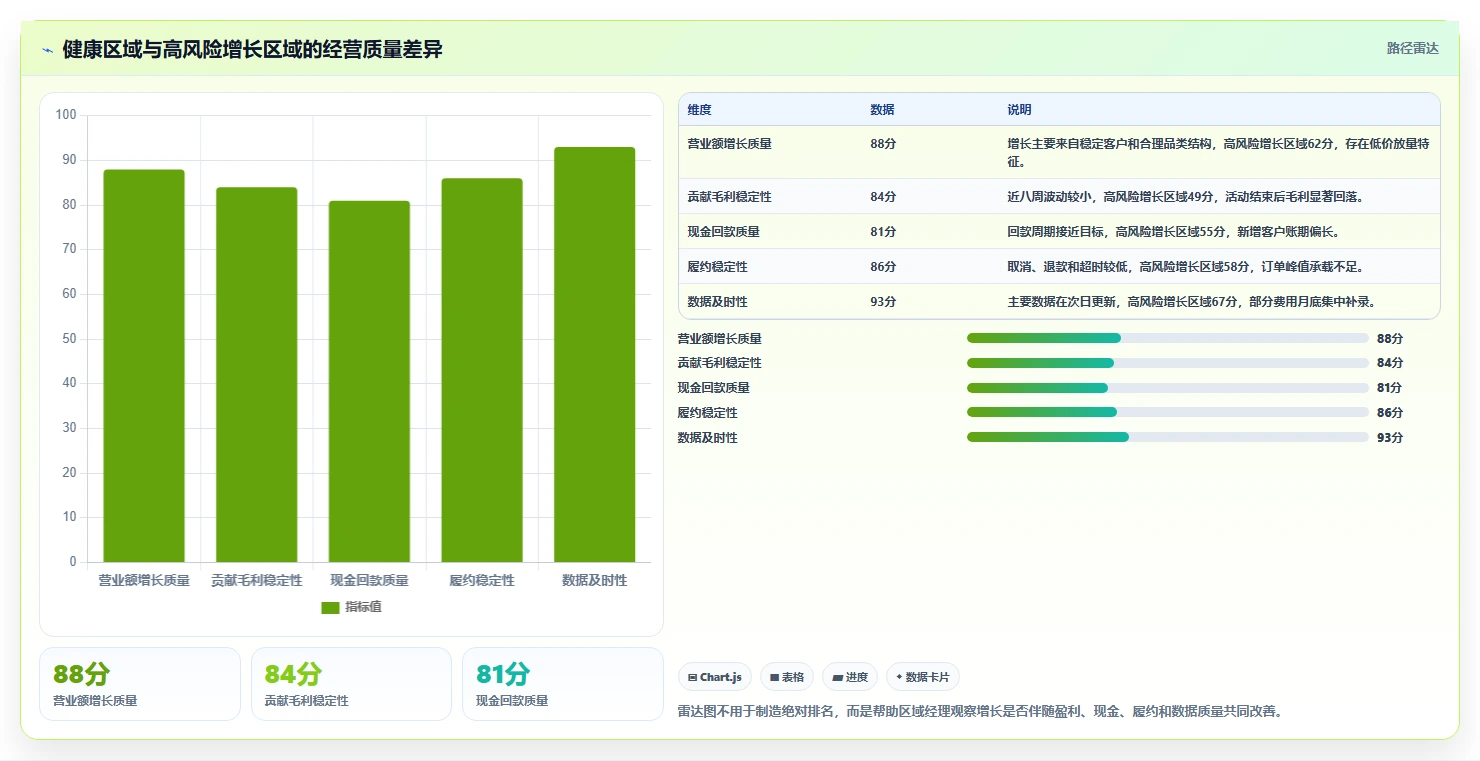The height and width of the screenshot is (761, 1480).
Task: Click the 履约稳定性 label in the progress list
Action: coord(708,412)
